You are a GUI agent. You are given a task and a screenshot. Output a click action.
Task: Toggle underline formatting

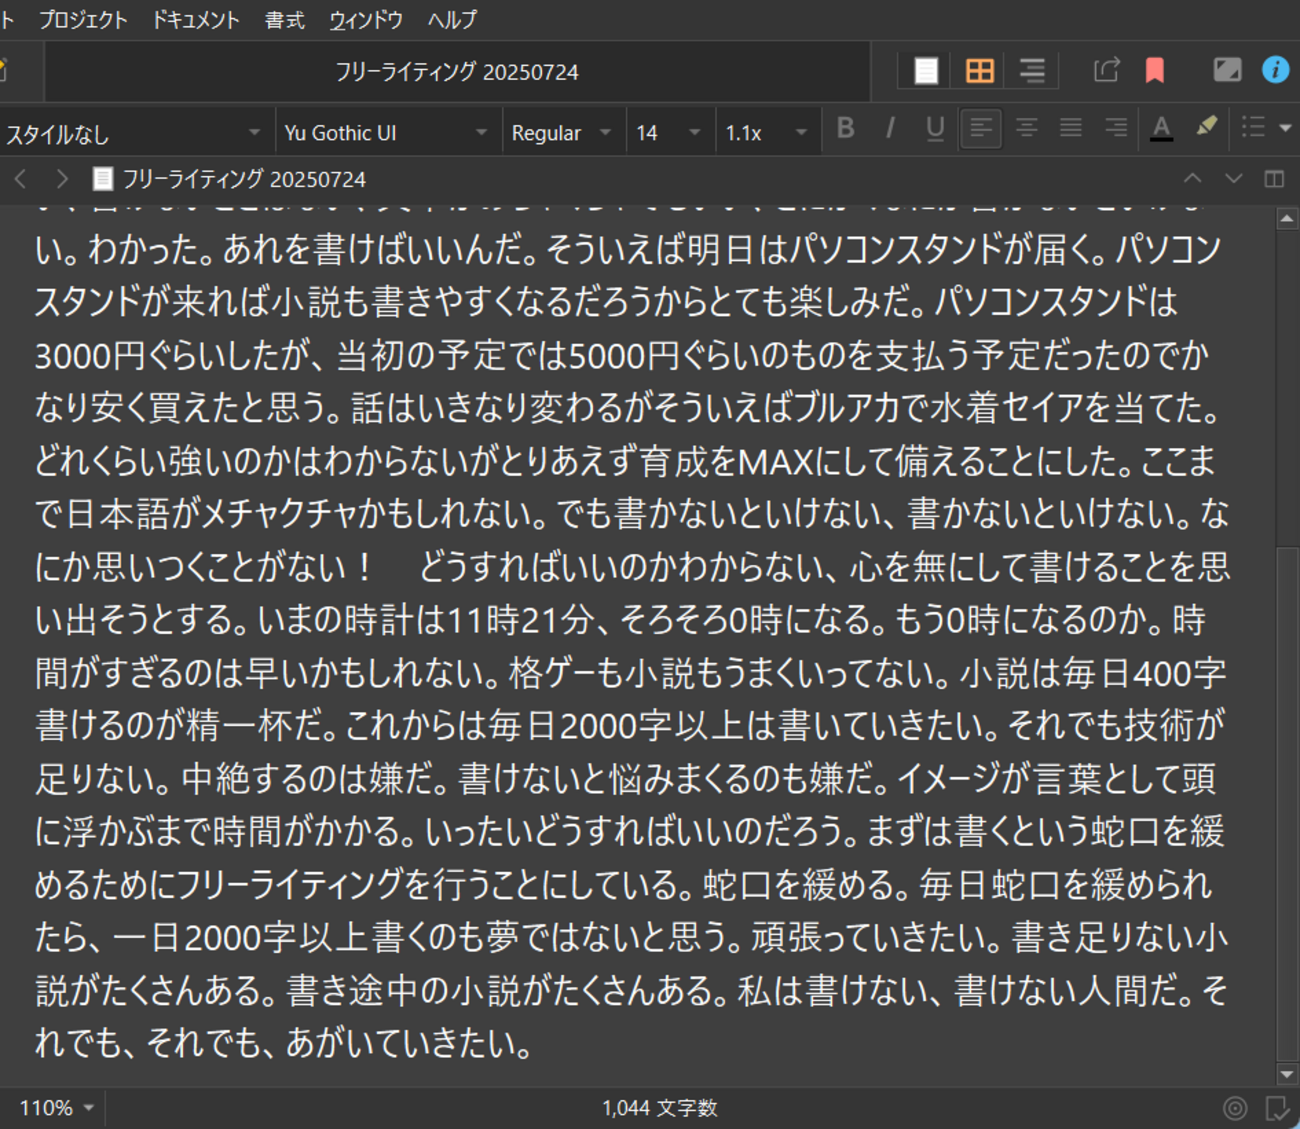[934, 128]
